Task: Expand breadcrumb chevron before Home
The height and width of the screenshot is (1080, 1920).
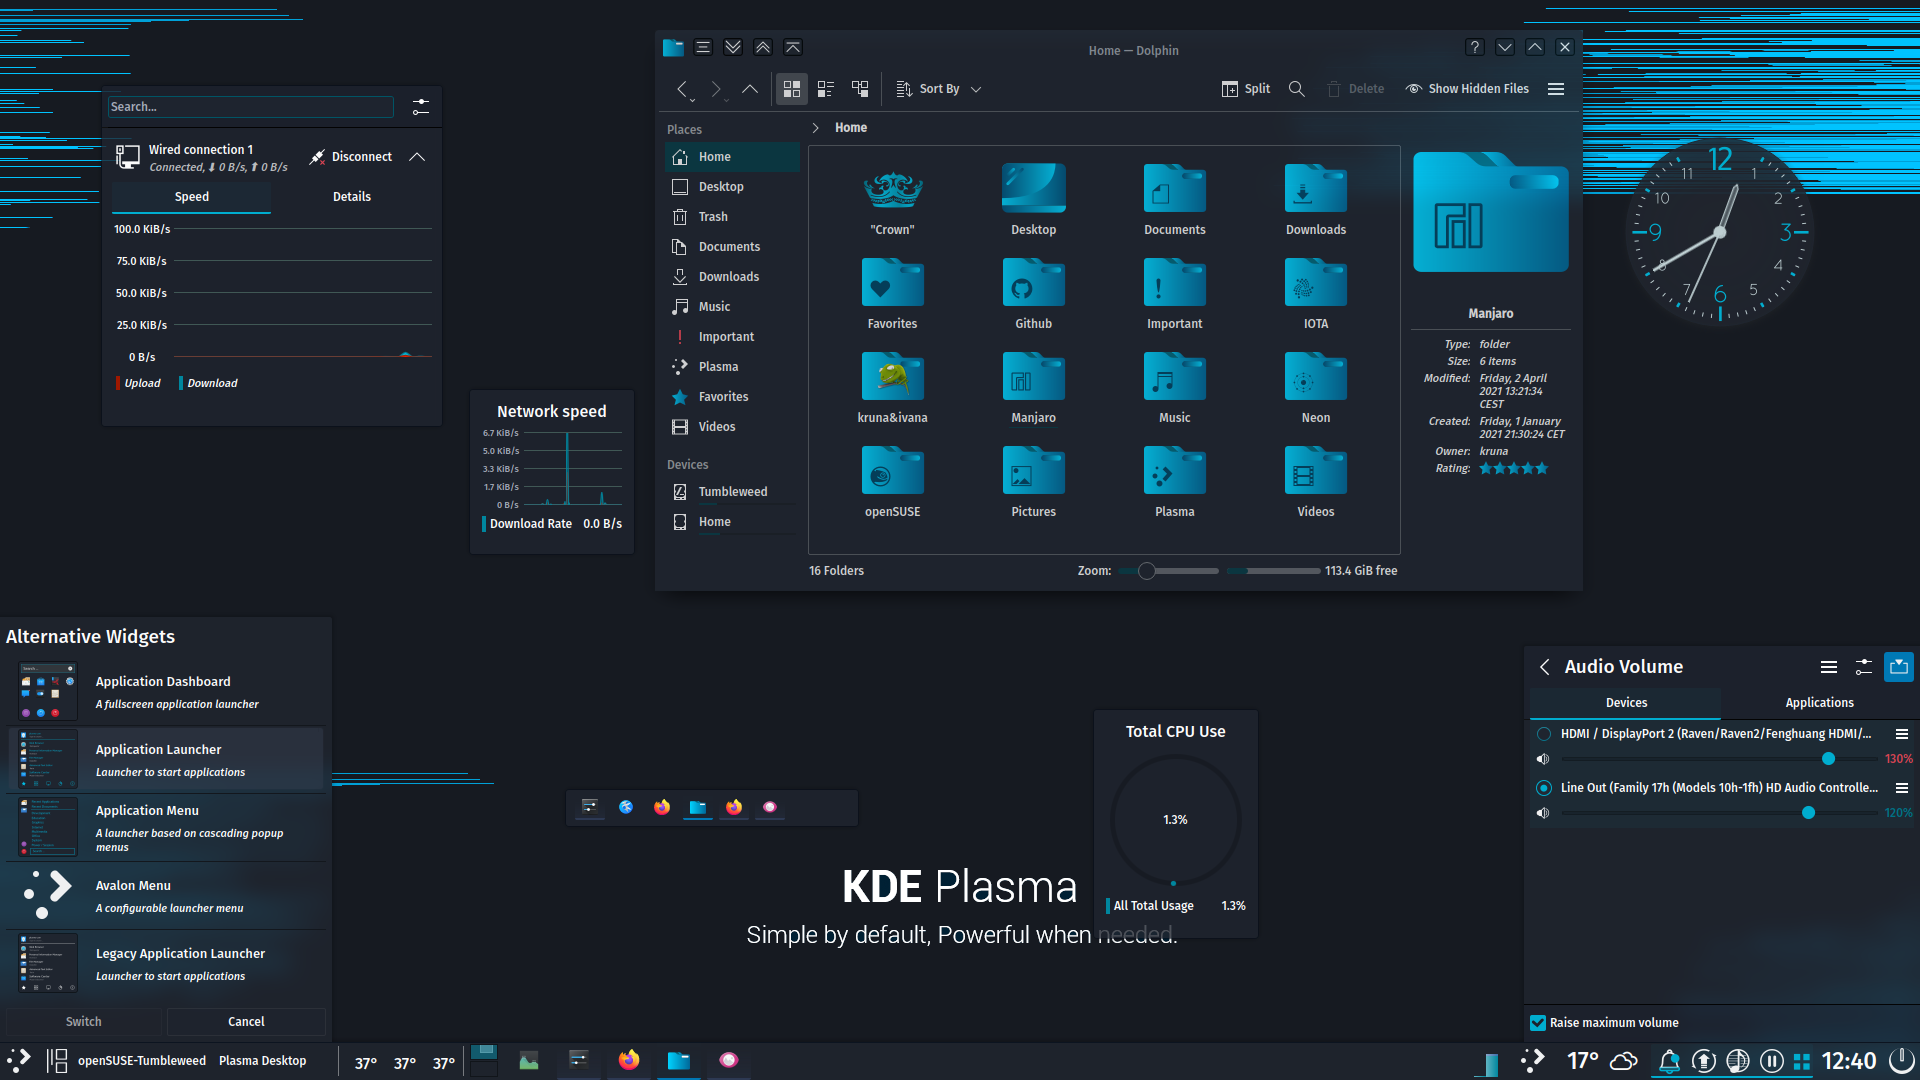Action: point(816,128)
